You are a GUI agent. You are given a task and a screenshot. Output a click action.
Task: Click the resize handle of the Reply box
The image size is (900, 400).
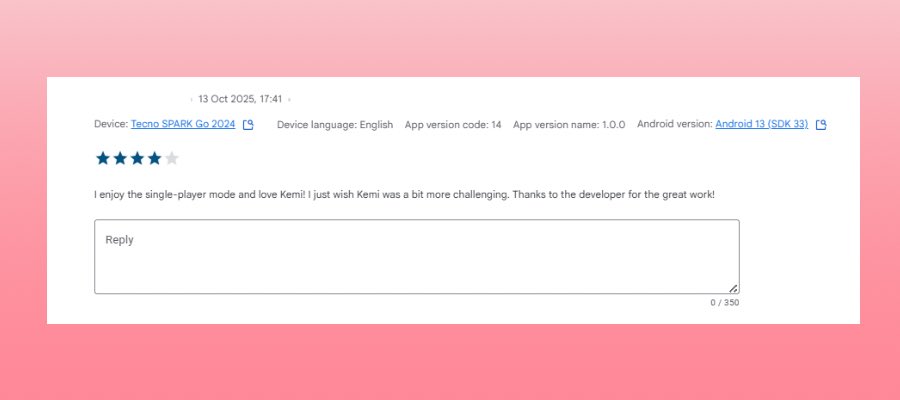pos(733,288)
